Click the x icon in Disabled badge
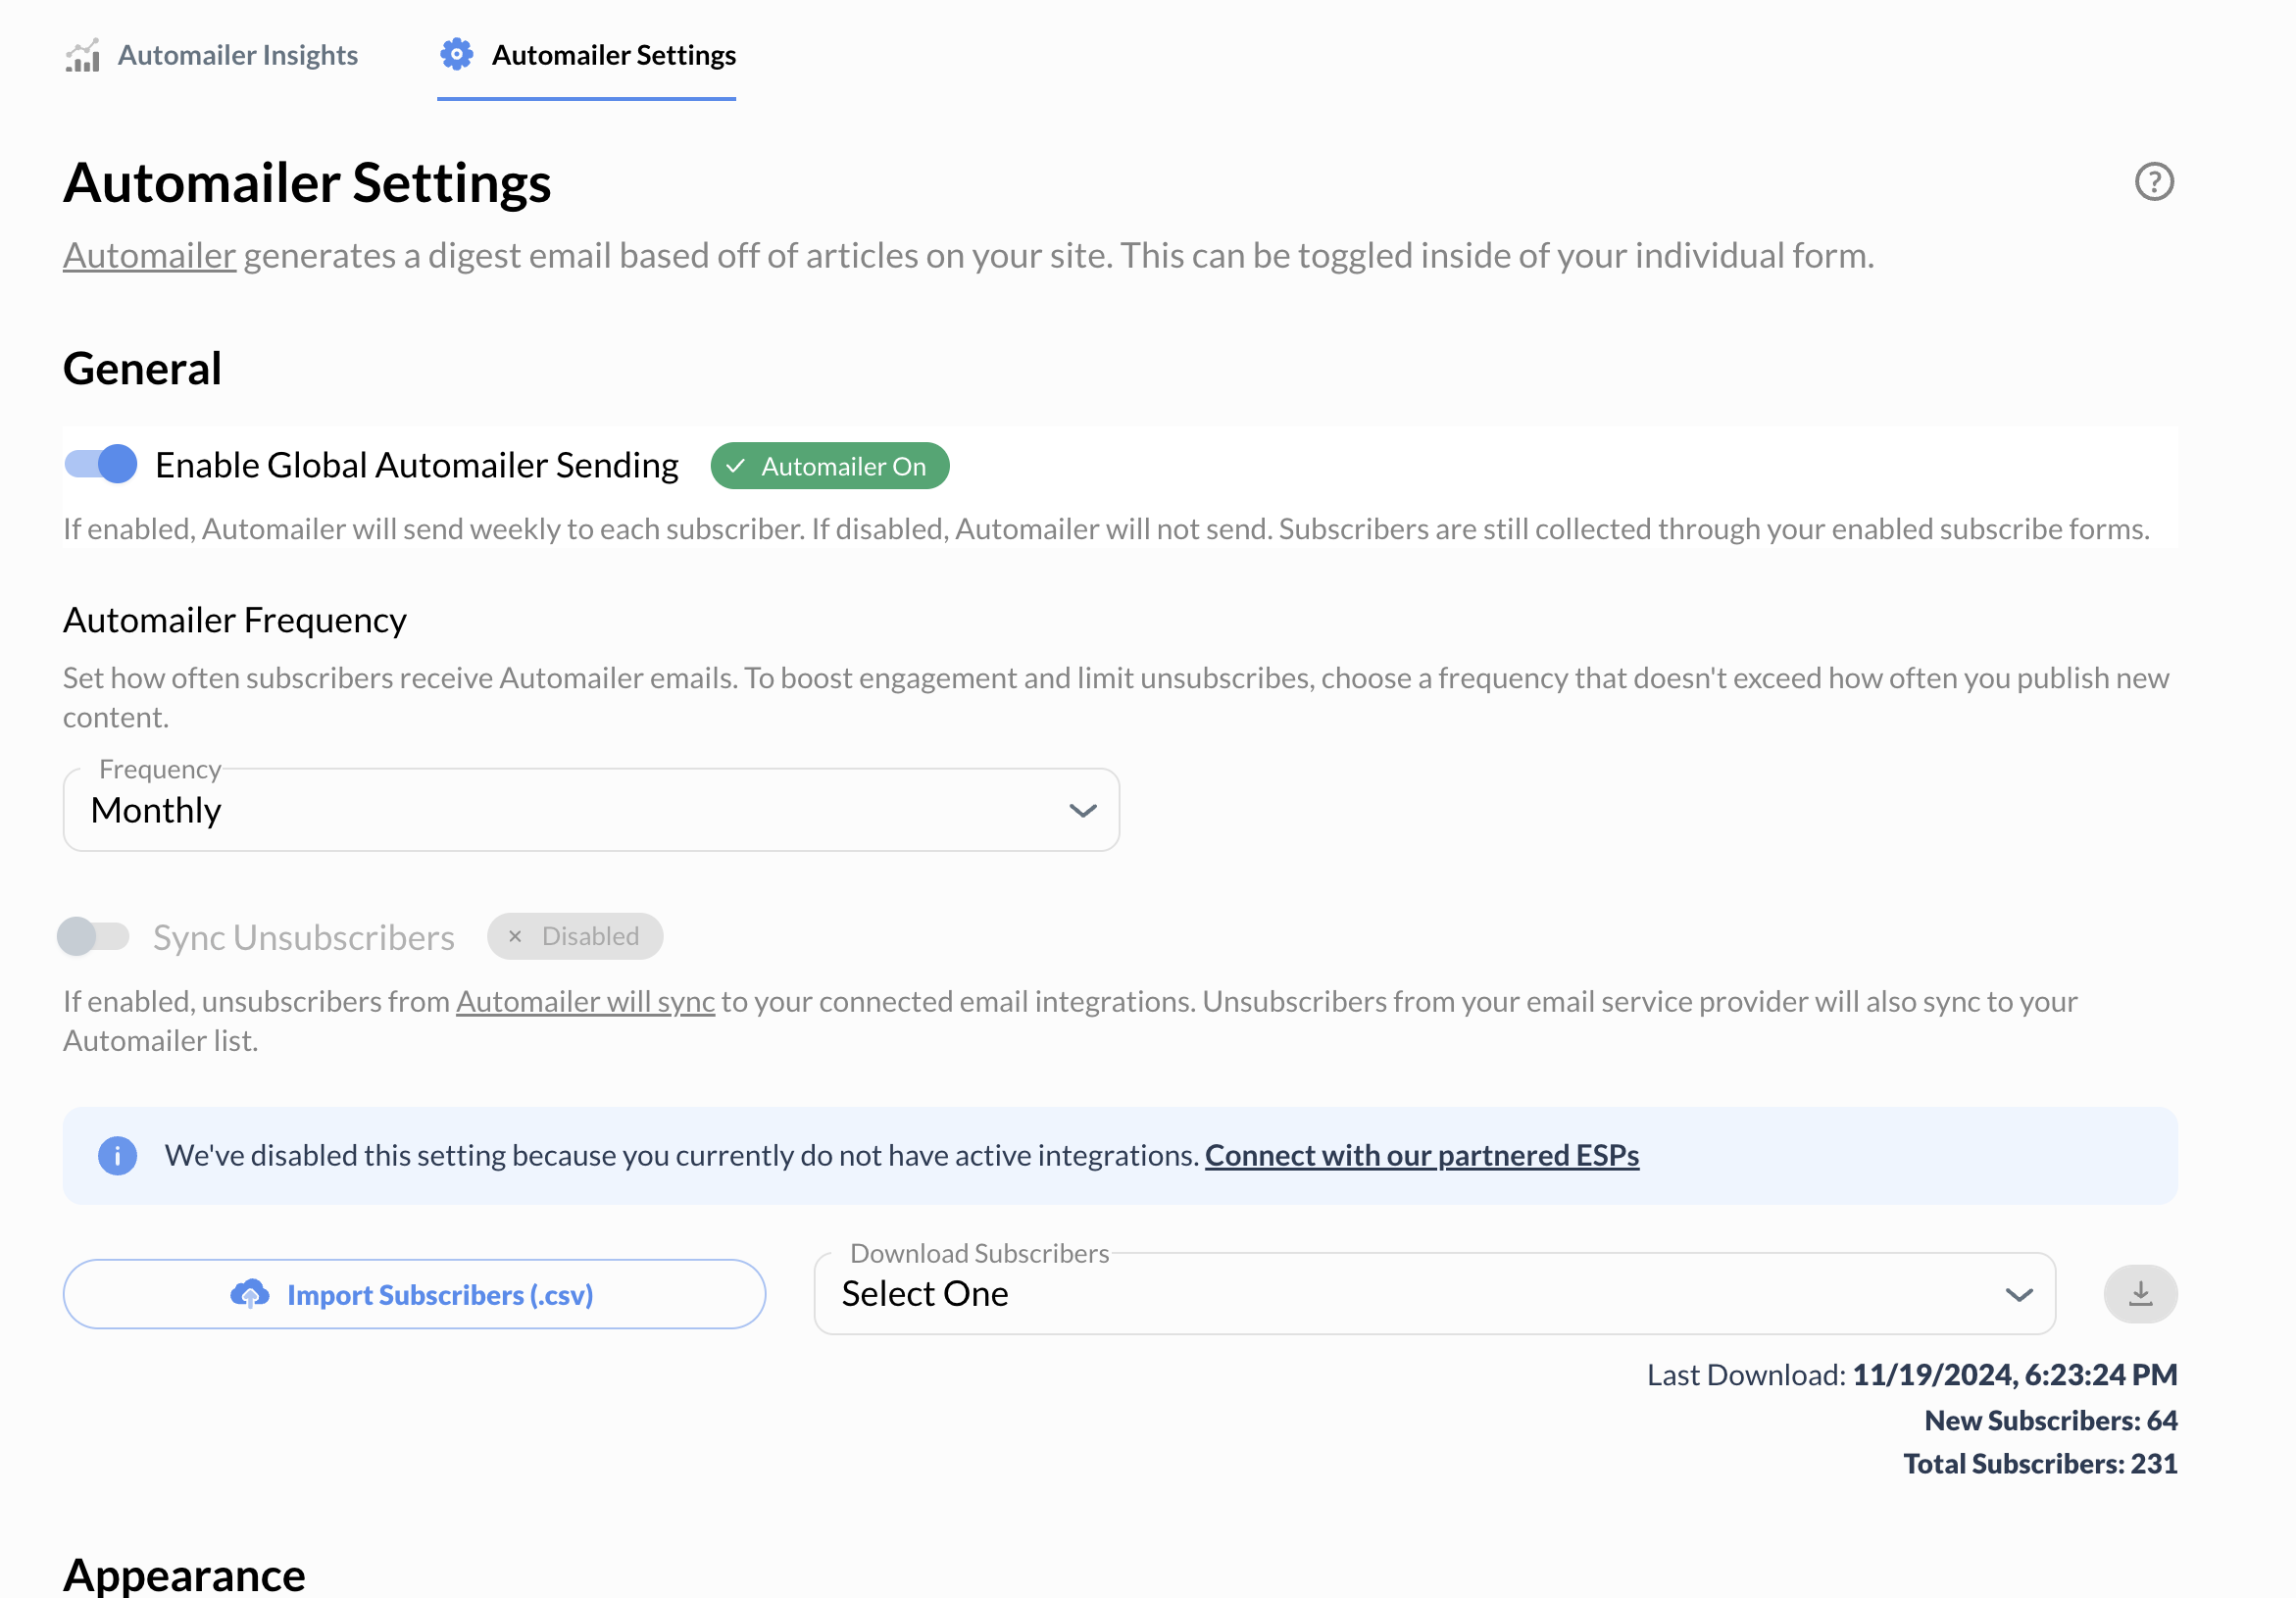This screenshot has width=2296, height=1598. pos(515,936)
